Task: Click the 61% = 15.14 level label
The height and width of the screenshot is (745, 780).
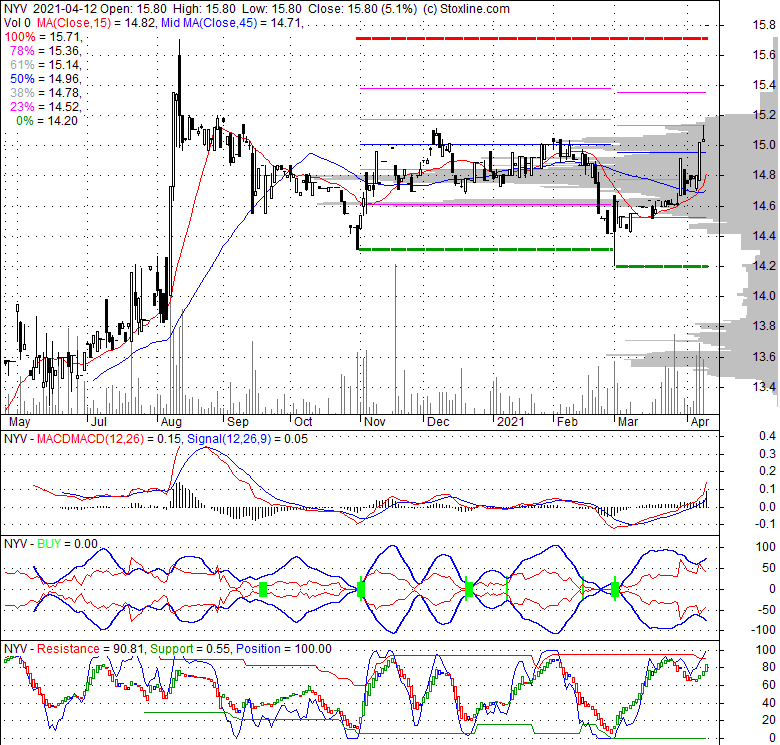Action: point(45,65)
